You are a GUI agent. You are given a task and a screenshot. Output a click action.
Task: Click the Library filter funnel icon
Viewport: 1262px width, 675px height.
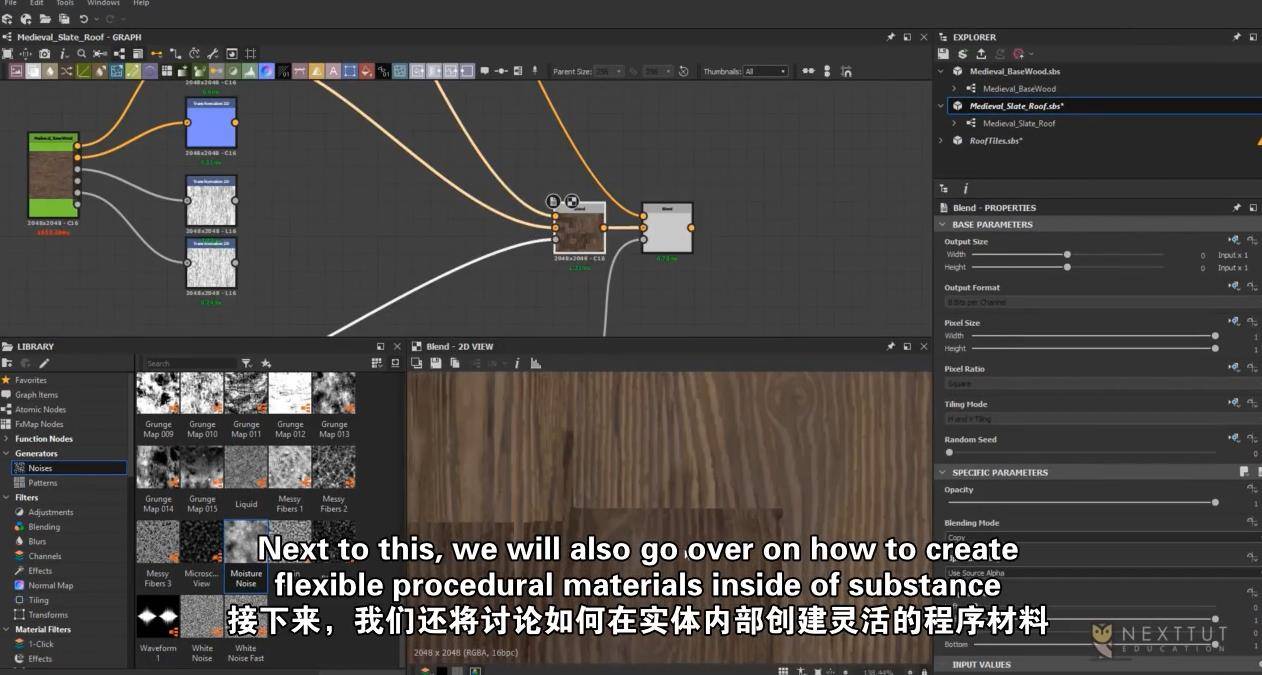(247, 363)
